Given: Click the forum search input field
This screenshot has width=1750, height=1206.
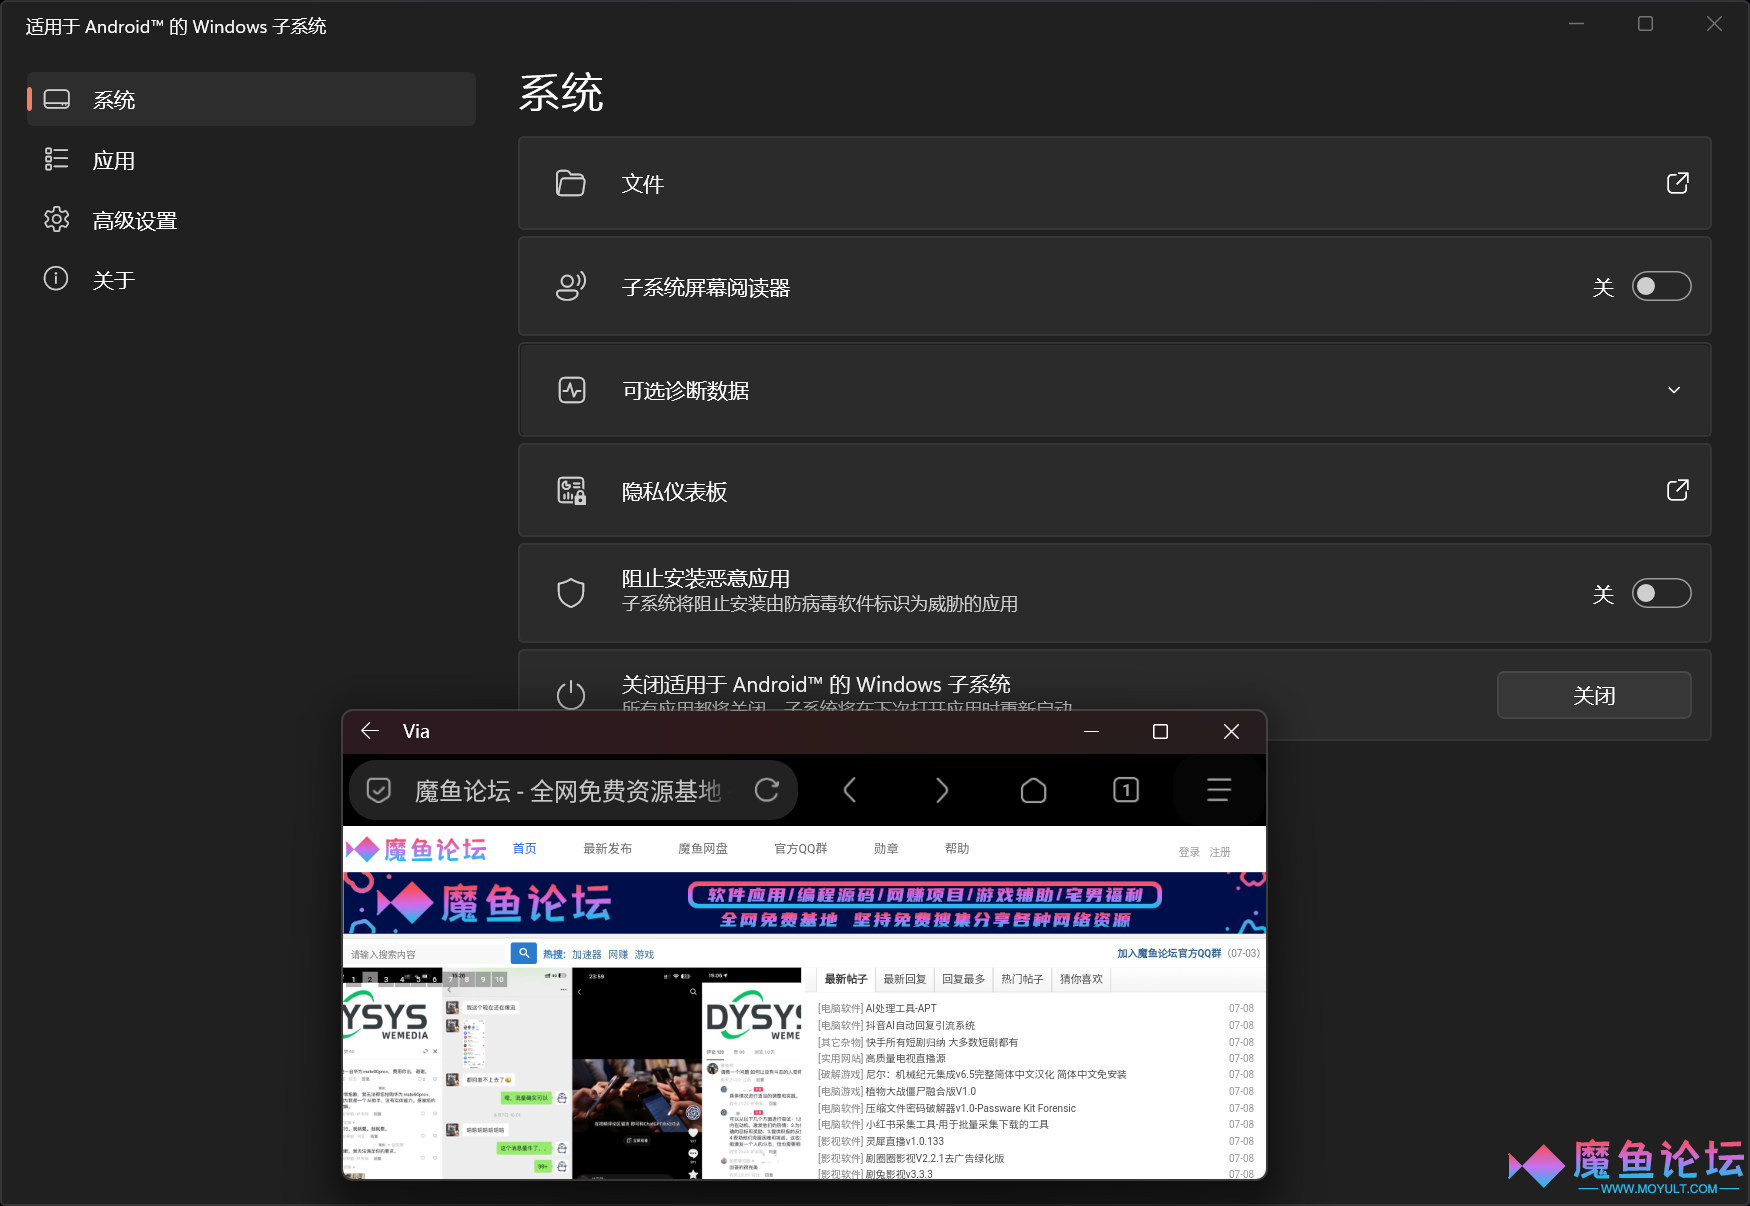Looking at the screenshot, I should click(x=428, y=954).
